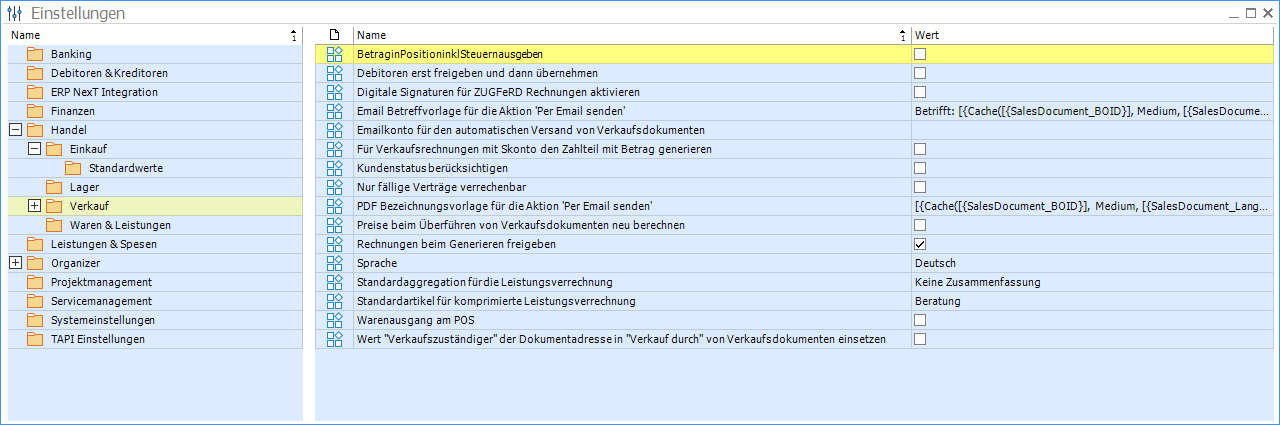Click setting icon of Nur fällige Verträge row
The image size is (1280, 425).
[x=335, y=187]
